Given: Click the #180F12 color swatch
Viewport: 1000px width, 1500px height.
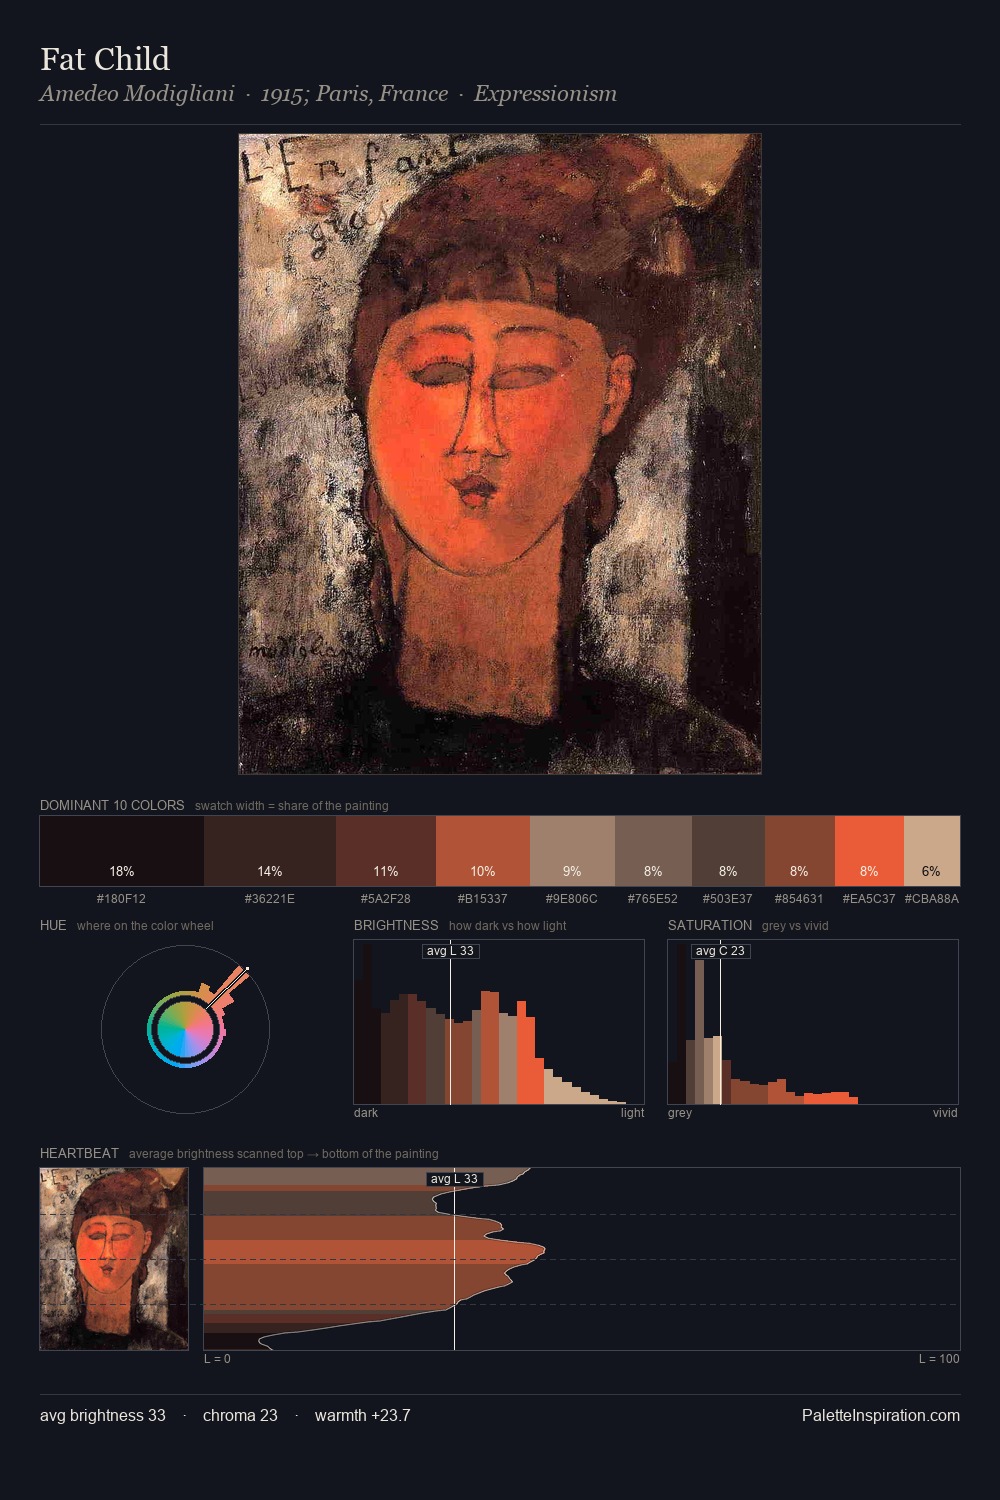Looking at the screenshot, I should [122, 851].
